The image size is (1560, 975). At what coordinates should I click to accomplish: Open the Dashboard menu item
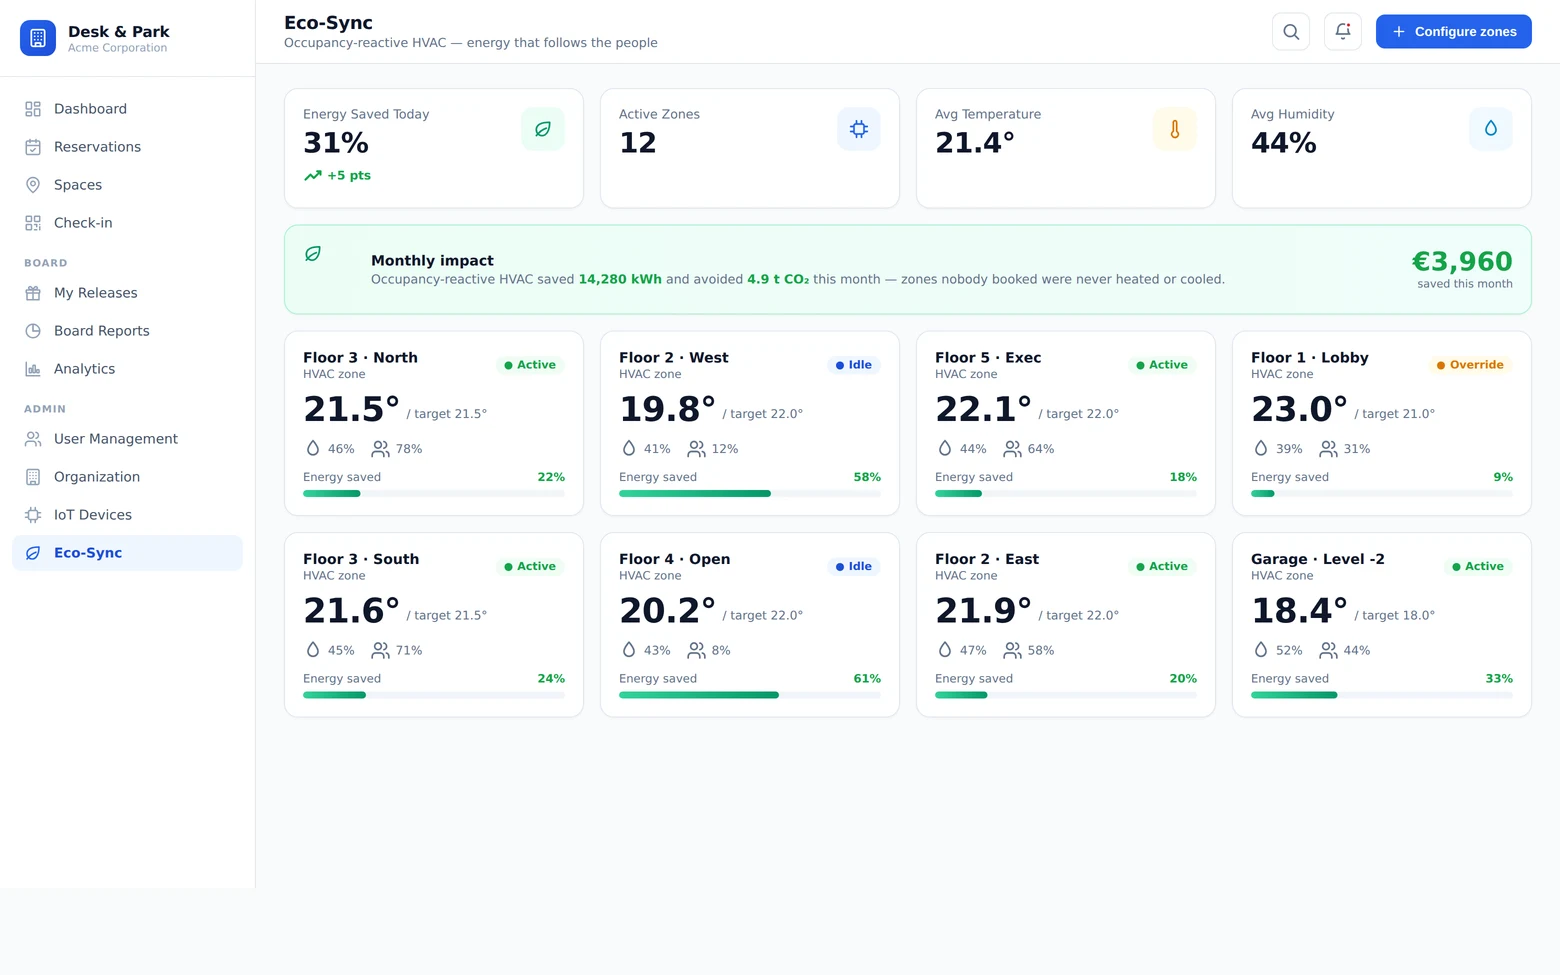click(127, 109)
